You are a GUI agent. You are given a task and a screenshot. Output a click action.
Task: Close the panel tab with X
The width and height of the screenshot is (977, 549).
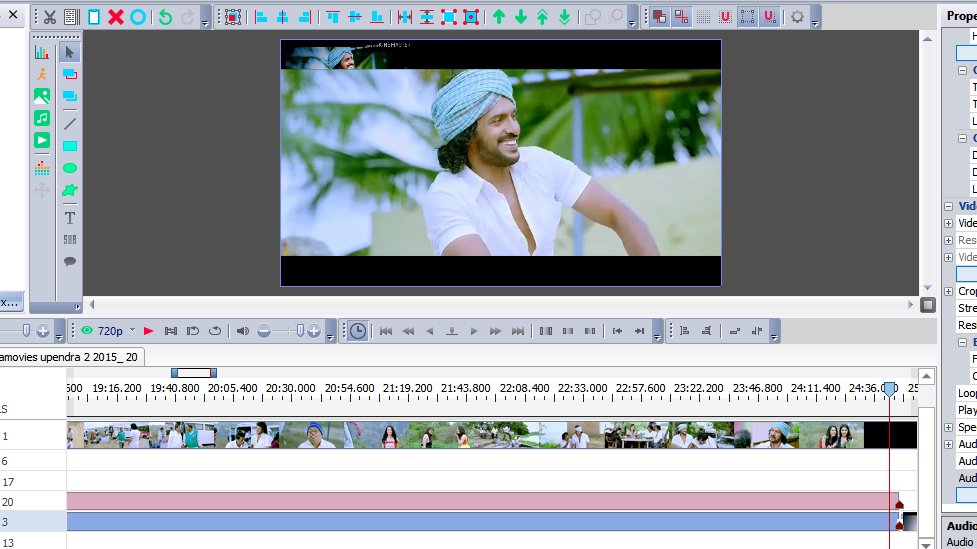point(12,14)
